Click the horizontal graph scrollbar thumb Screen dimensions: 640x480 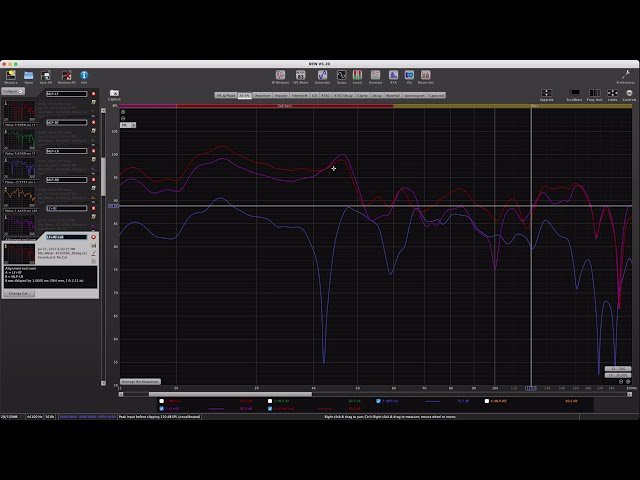[x=230, y=394]
